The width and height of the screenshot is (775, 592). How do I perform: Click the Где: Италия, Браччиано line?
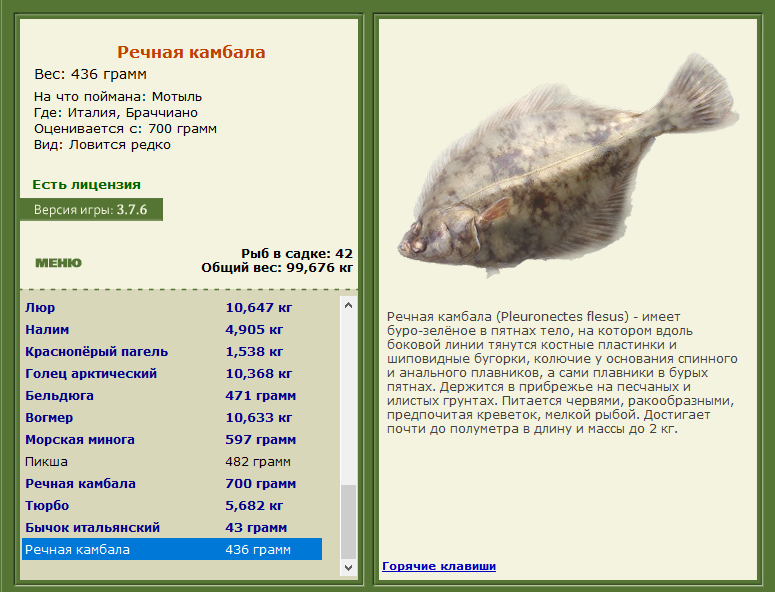point(116,113)
